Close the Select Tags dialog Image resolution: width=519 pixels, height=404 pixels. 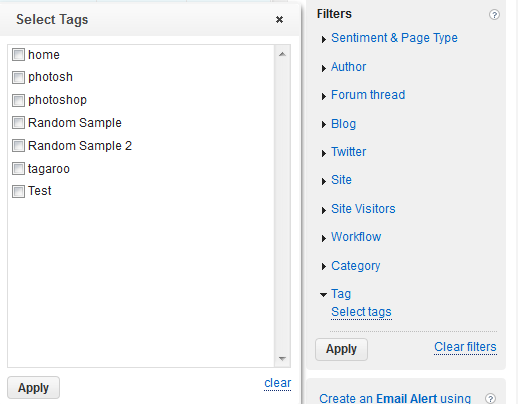point(279,20)
